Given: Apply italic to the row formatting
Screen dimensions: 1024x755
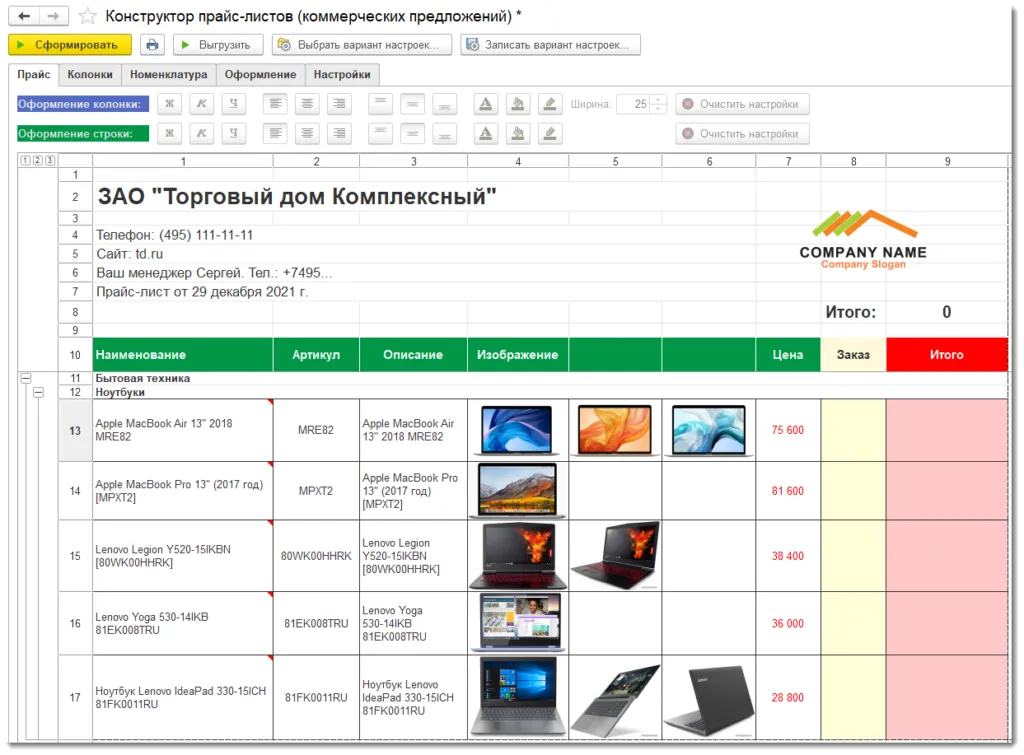Looking at the screenshot, I should coord(202,134).
